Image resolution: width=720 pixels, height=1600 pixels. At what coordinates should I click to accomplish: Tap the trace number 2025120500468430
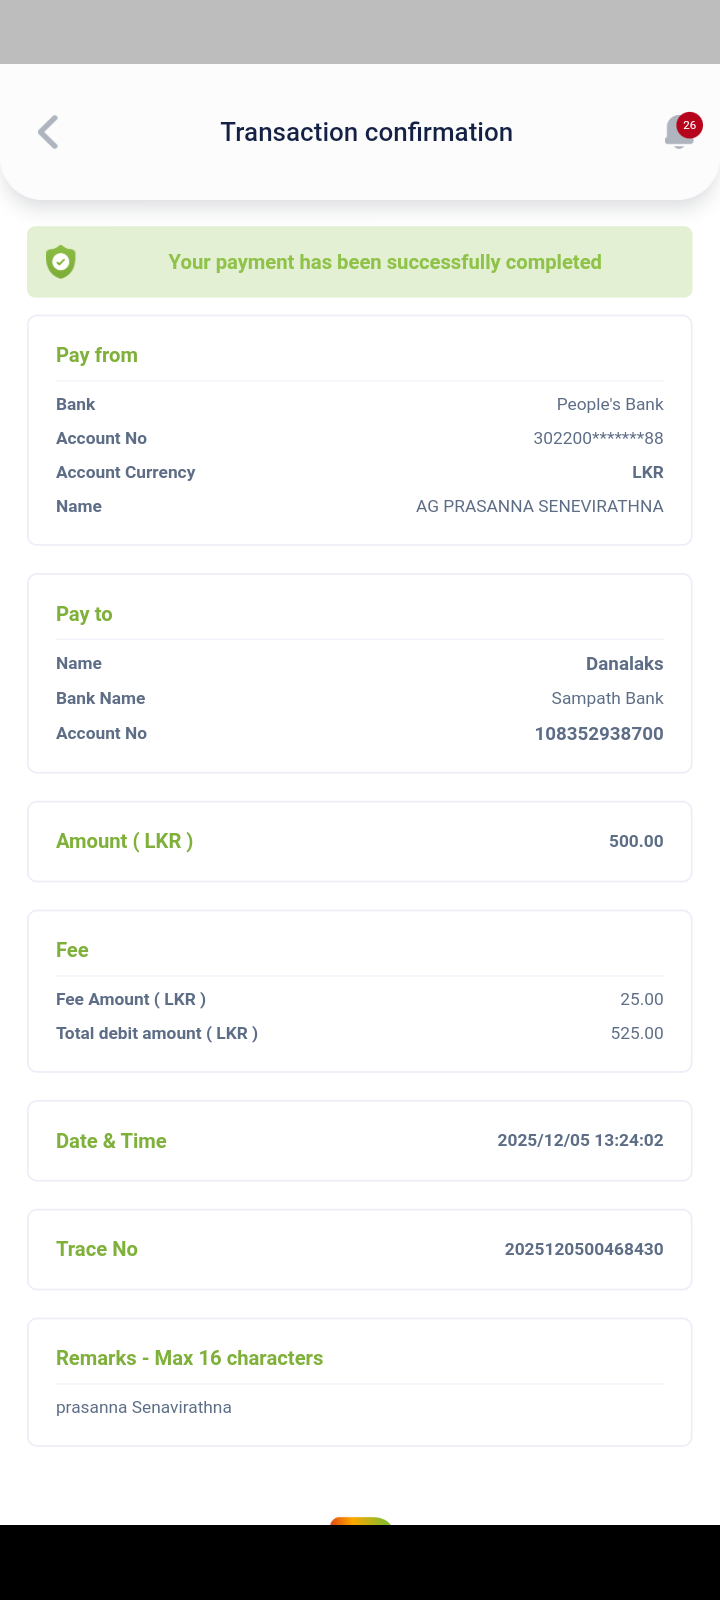584,1249
